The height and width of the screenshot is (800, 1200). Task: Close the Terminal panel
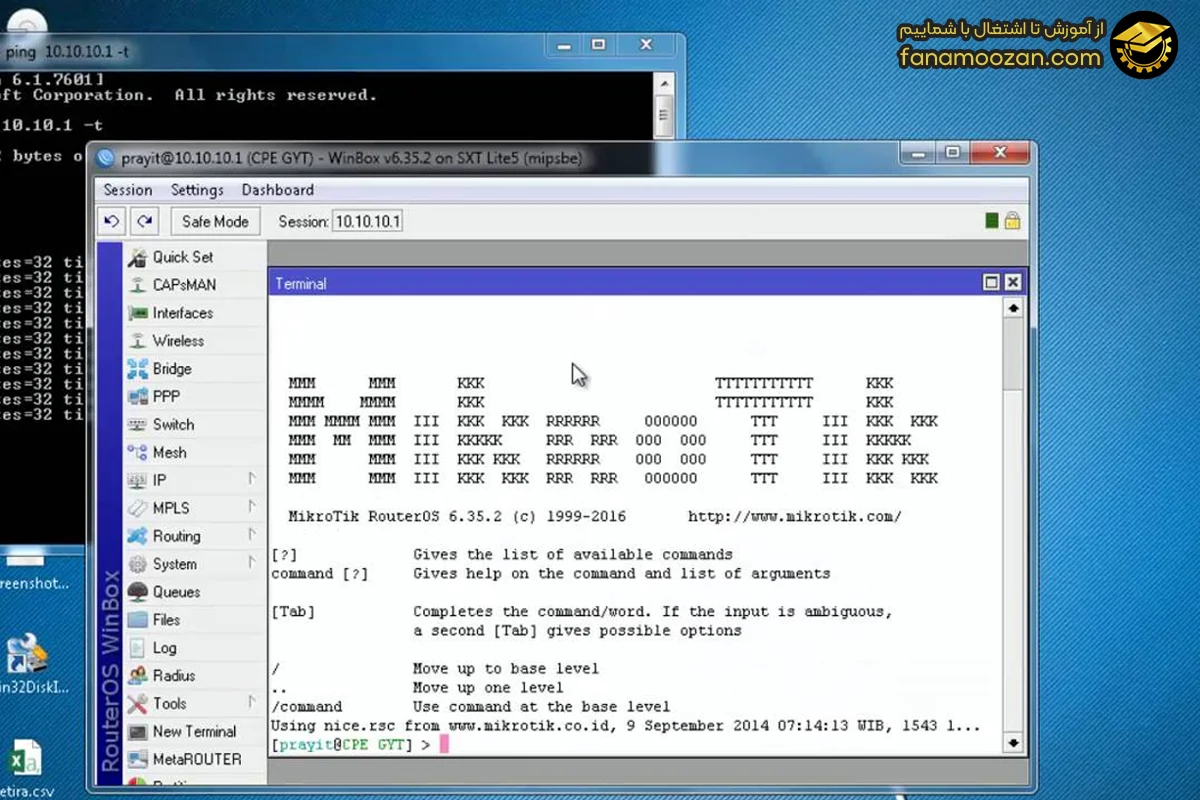coord(1012,283)
